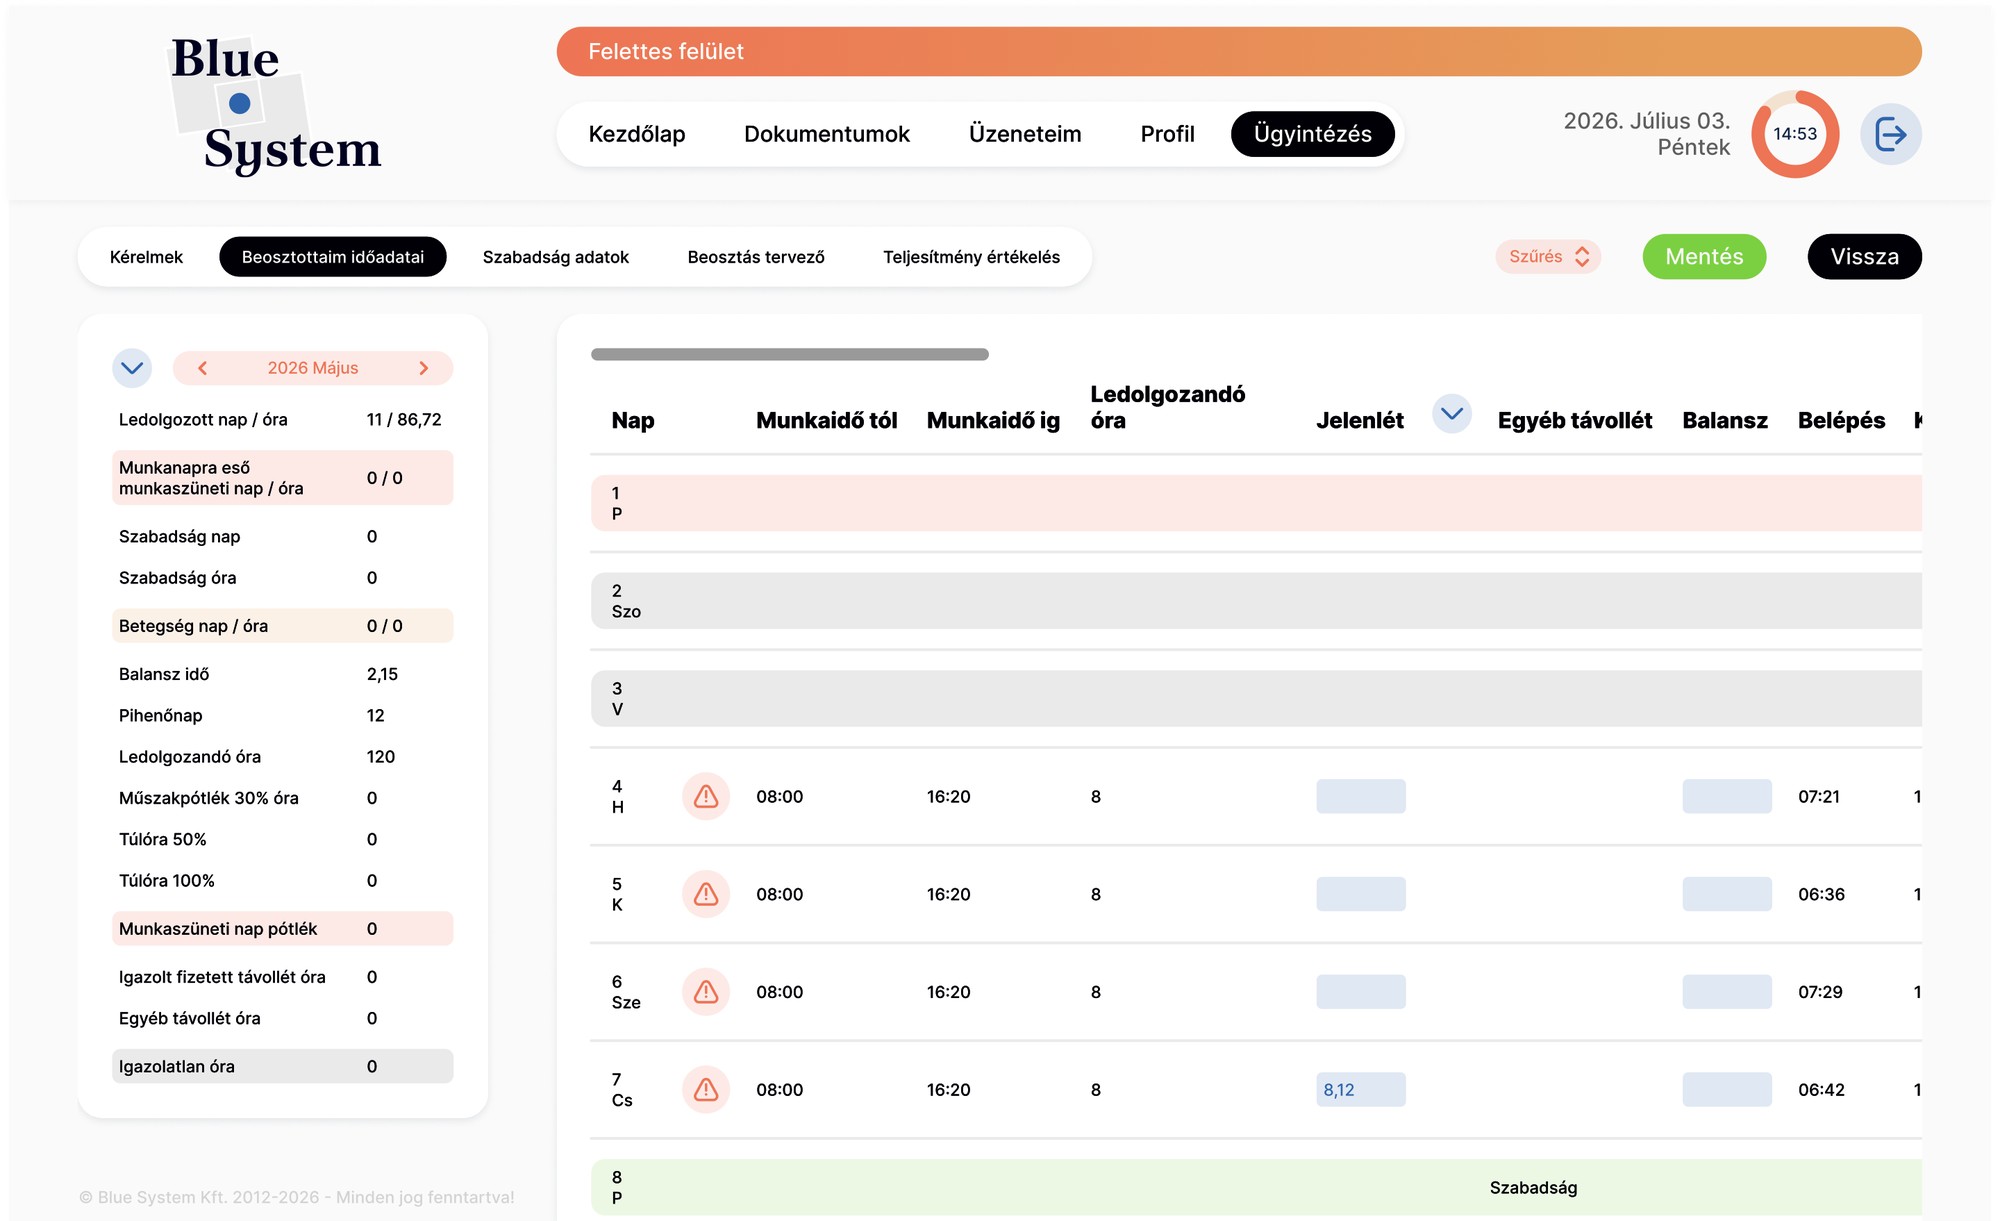The width and height of the screenshot is (2000, 1221).
Task: Click the logout icon
Action: (x=1890, y=134)
